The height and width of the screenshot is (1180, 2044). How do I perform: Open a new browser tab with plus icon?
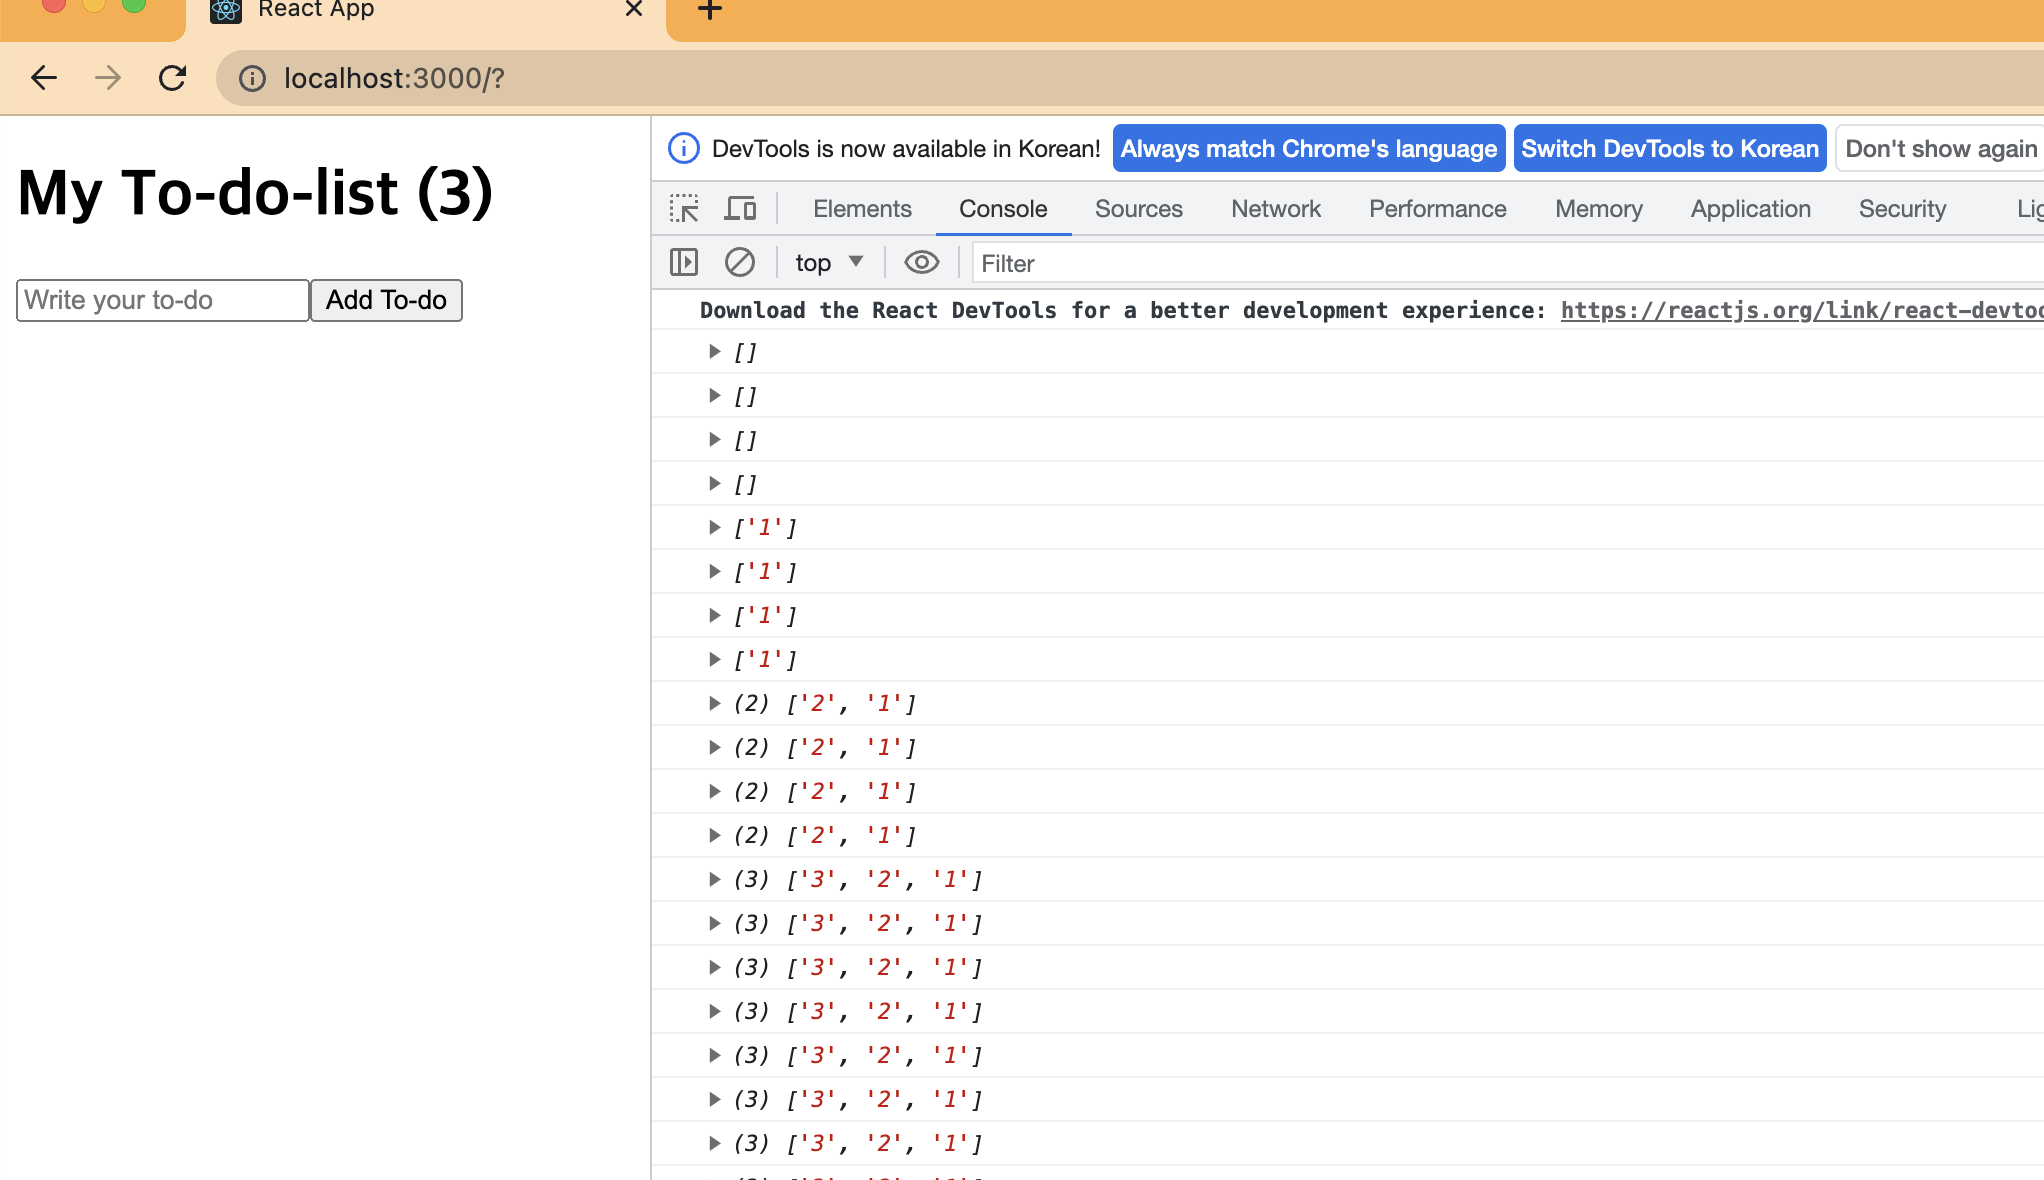click(x=709, y=10)
